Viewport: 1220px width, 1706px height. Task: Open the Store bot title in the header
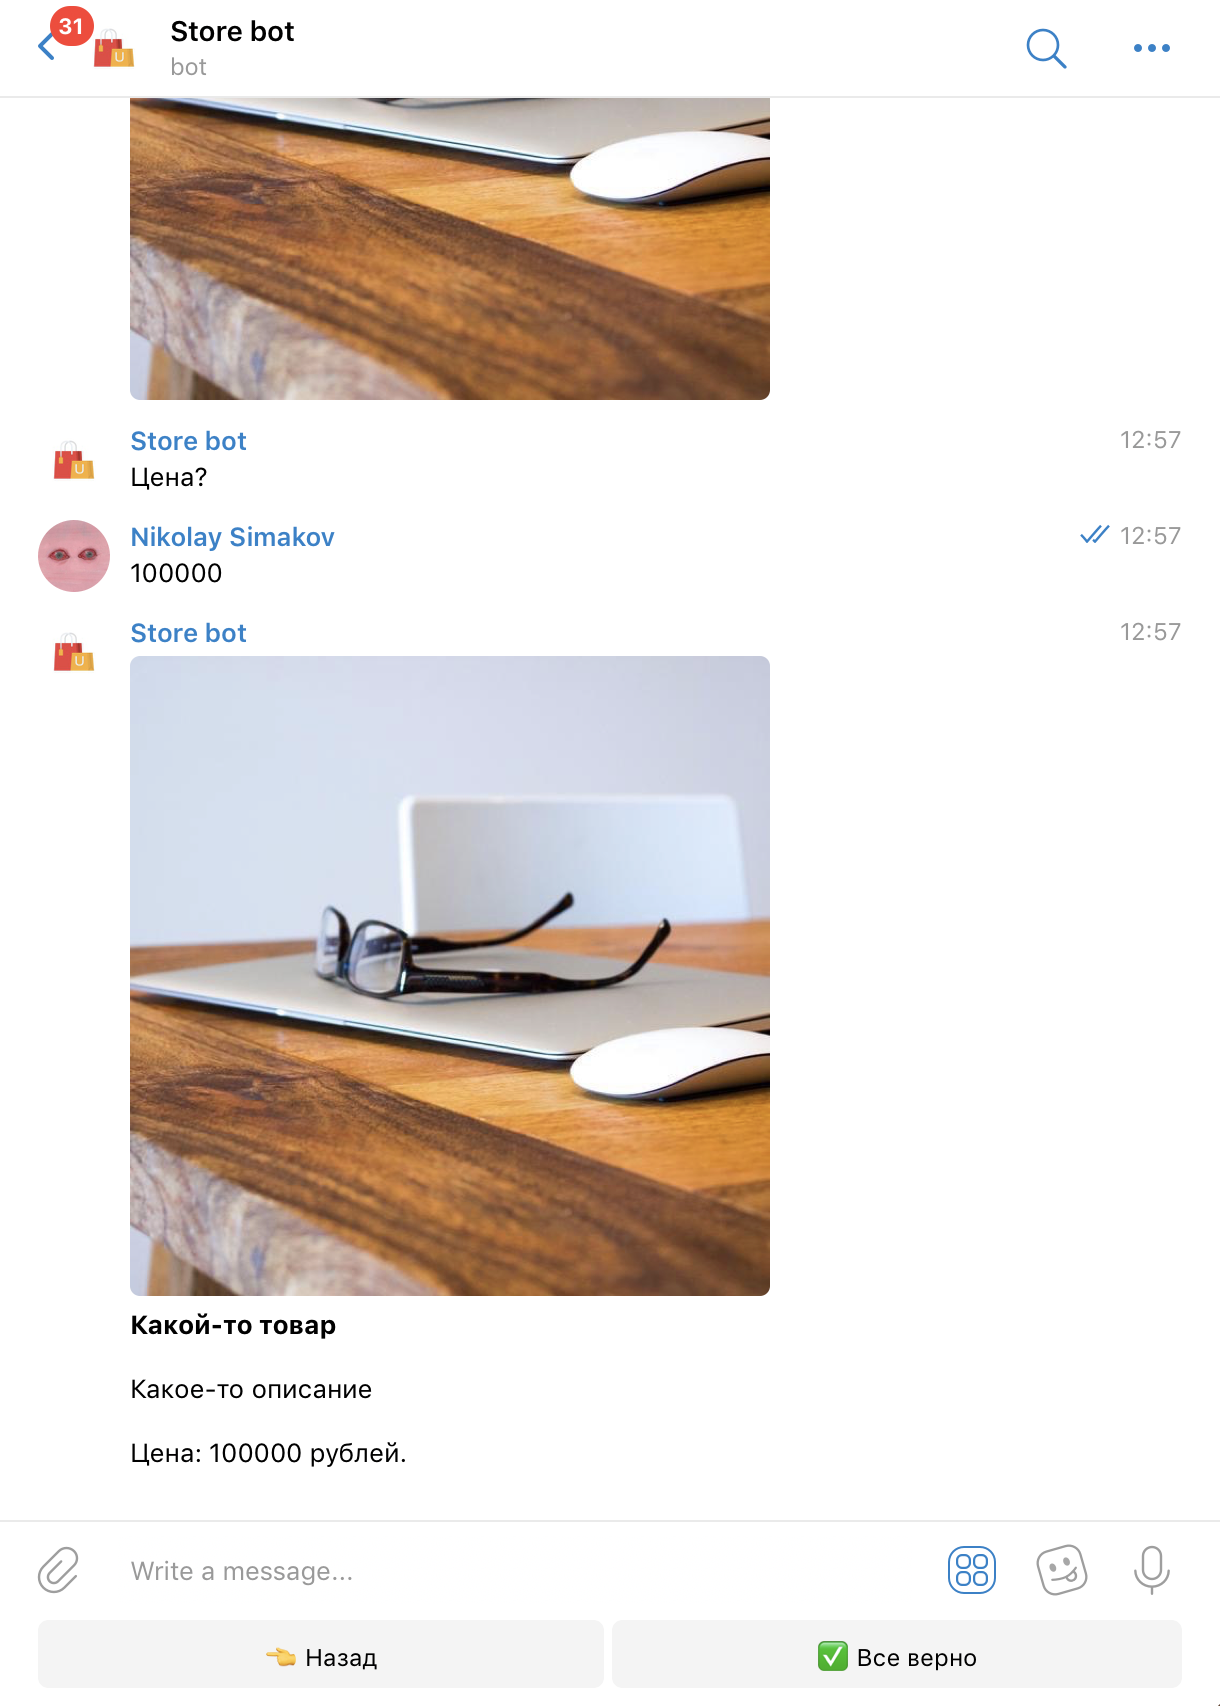click(232, 32)
